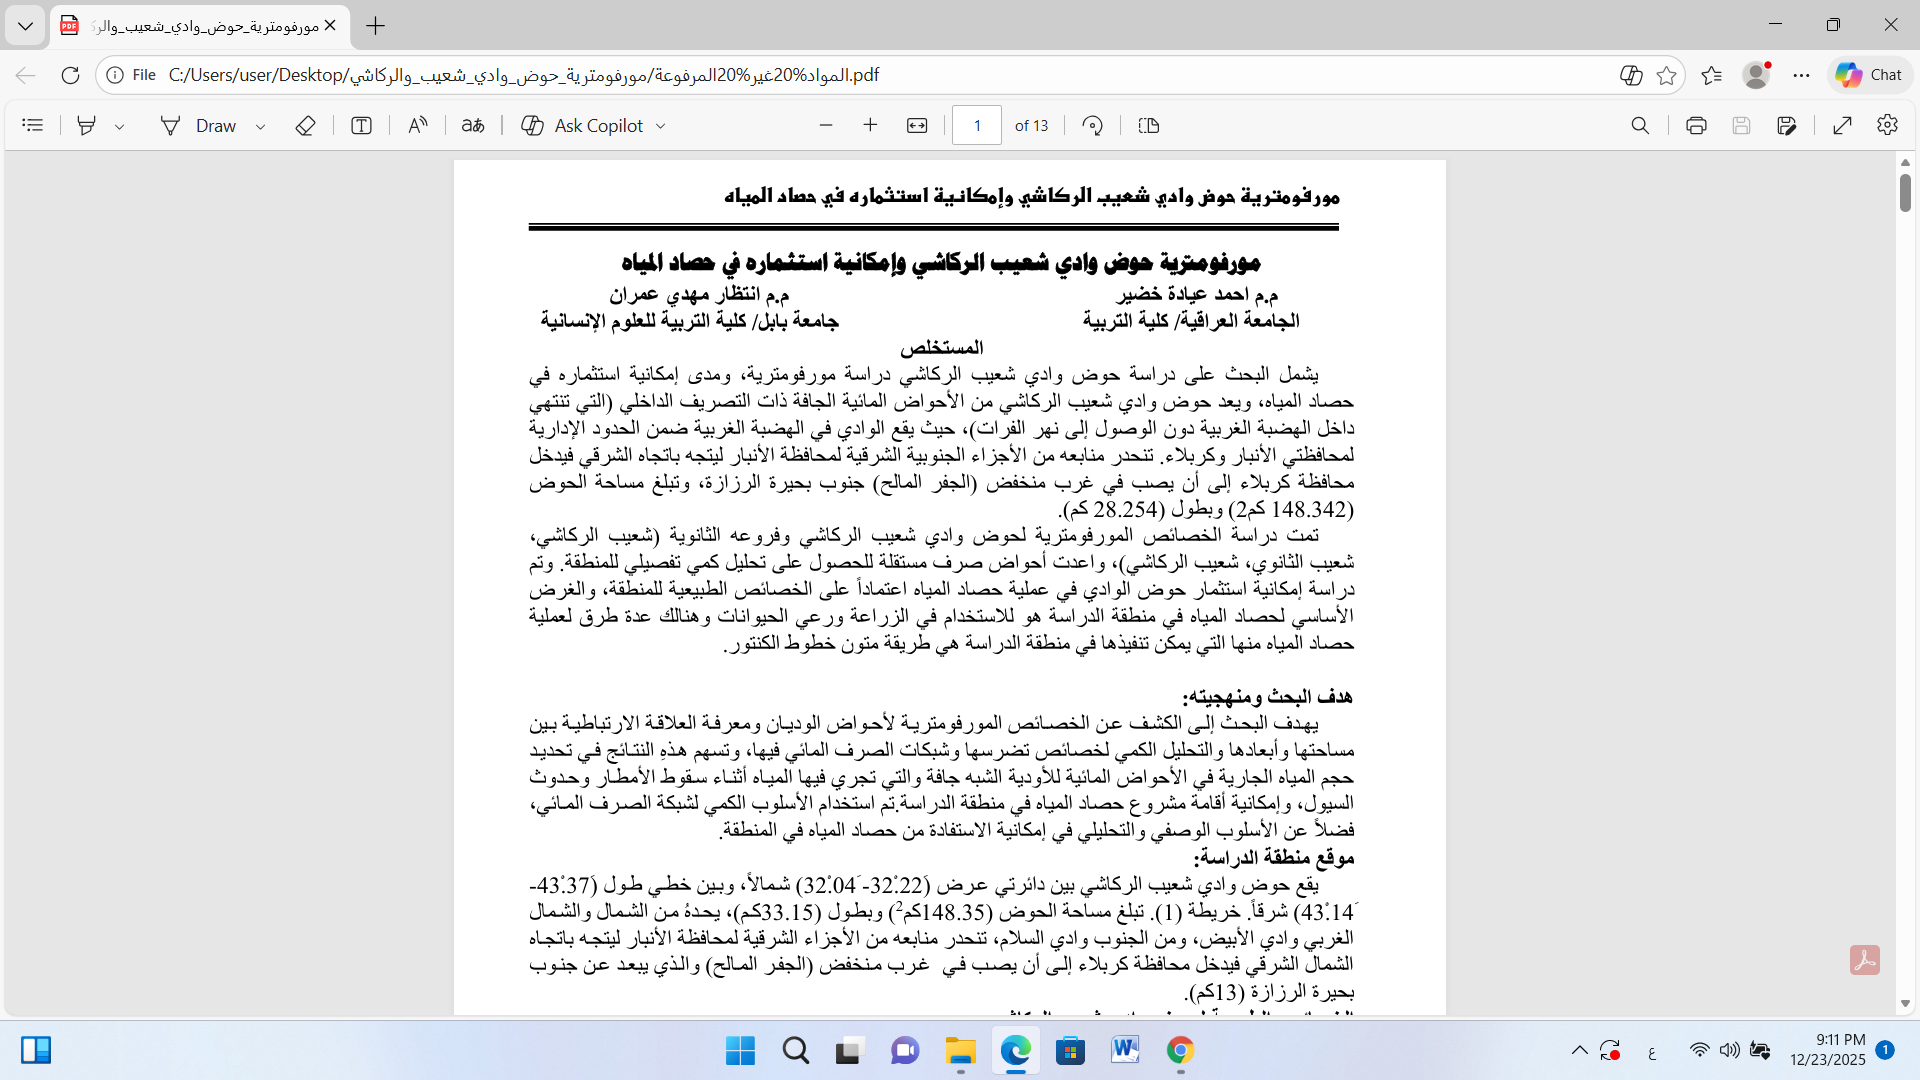Activate the Draw tool
1920x1080 pixels.
point(199,125)
